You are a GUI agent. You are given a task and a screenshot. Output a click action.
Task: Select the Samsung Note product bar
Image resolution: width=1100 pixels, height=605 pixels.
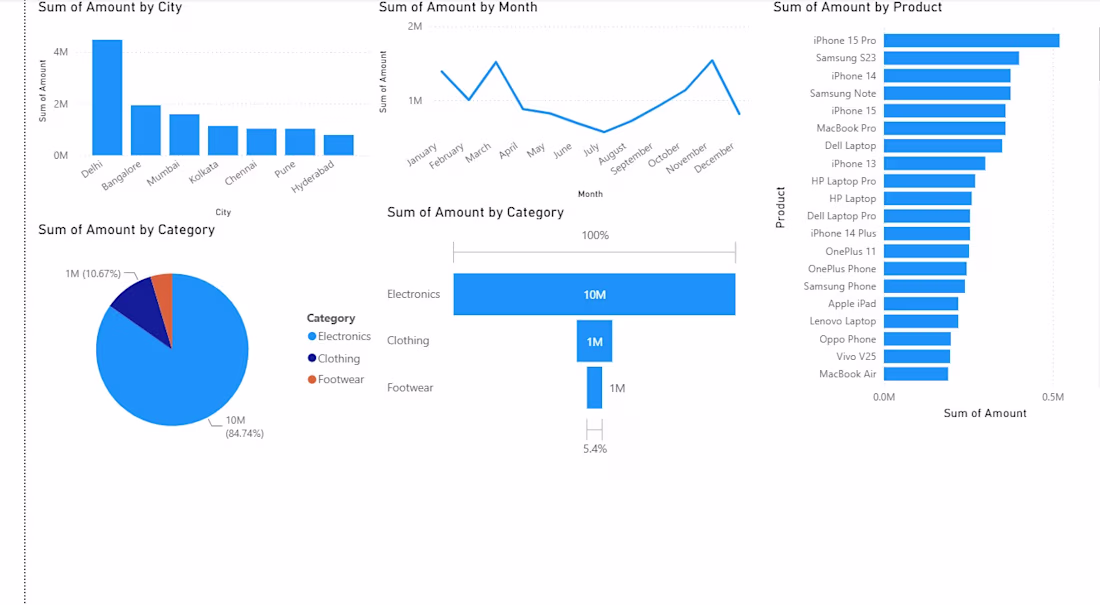[x=947, y=93]
